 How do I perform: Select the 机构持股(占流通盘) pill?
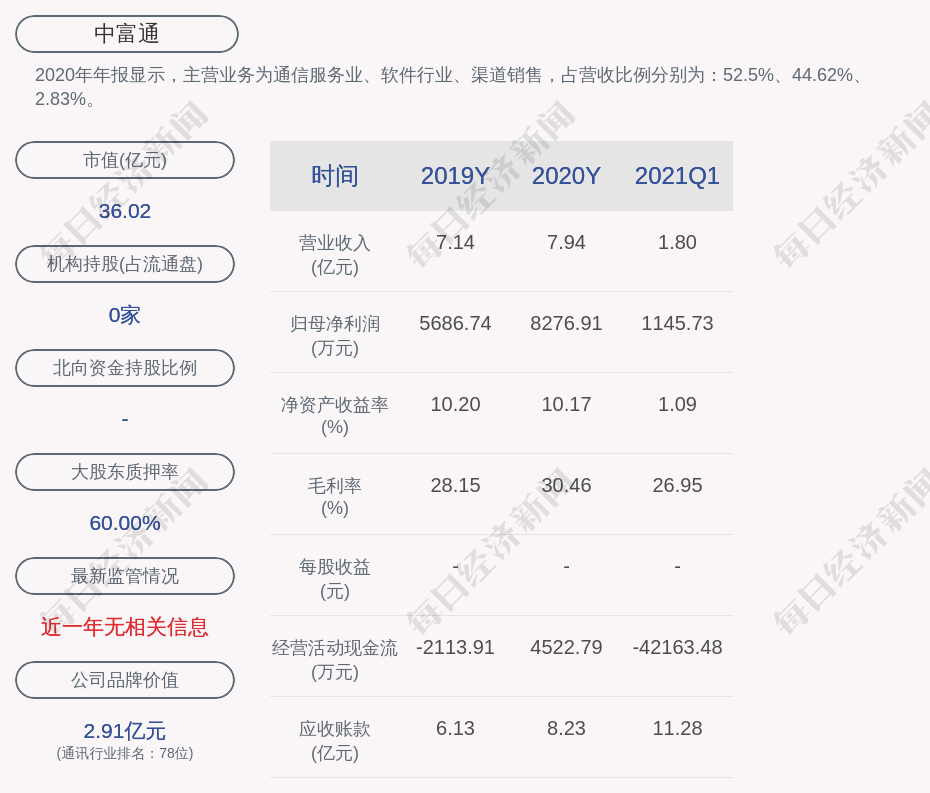tap(125, 264)
